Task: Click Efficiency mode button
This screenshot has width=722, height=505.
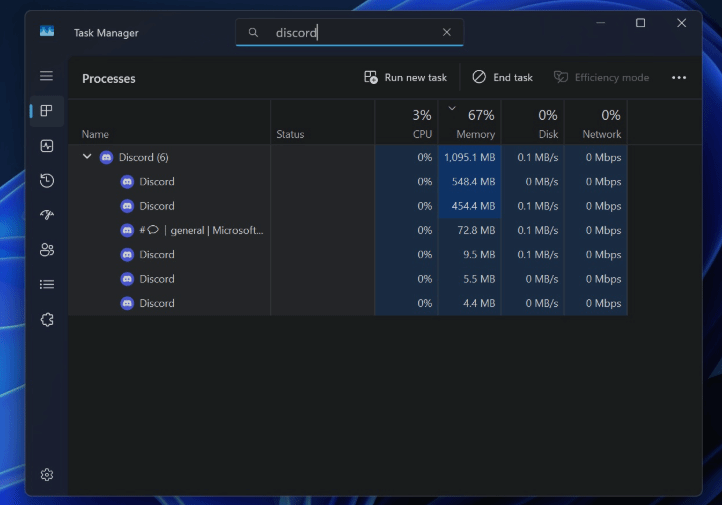Action: click(x=602, y=77)
